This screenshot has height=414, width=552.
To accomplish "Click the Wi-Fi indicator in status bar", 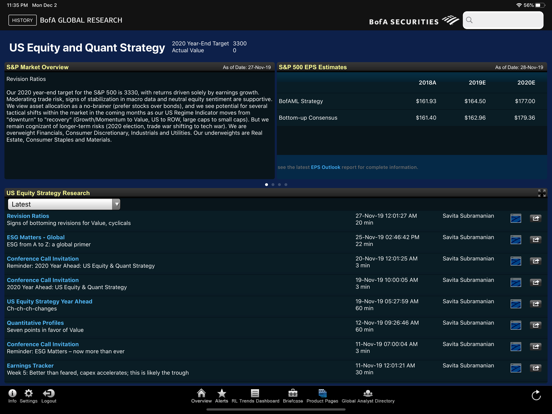I will point(519,5).
